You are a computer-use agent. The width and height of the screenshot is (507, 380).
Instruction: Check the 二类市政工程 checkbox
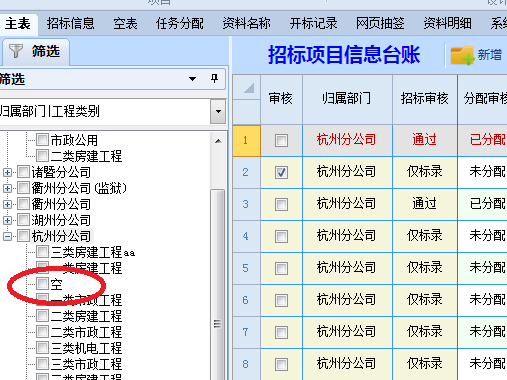(42, 332)
